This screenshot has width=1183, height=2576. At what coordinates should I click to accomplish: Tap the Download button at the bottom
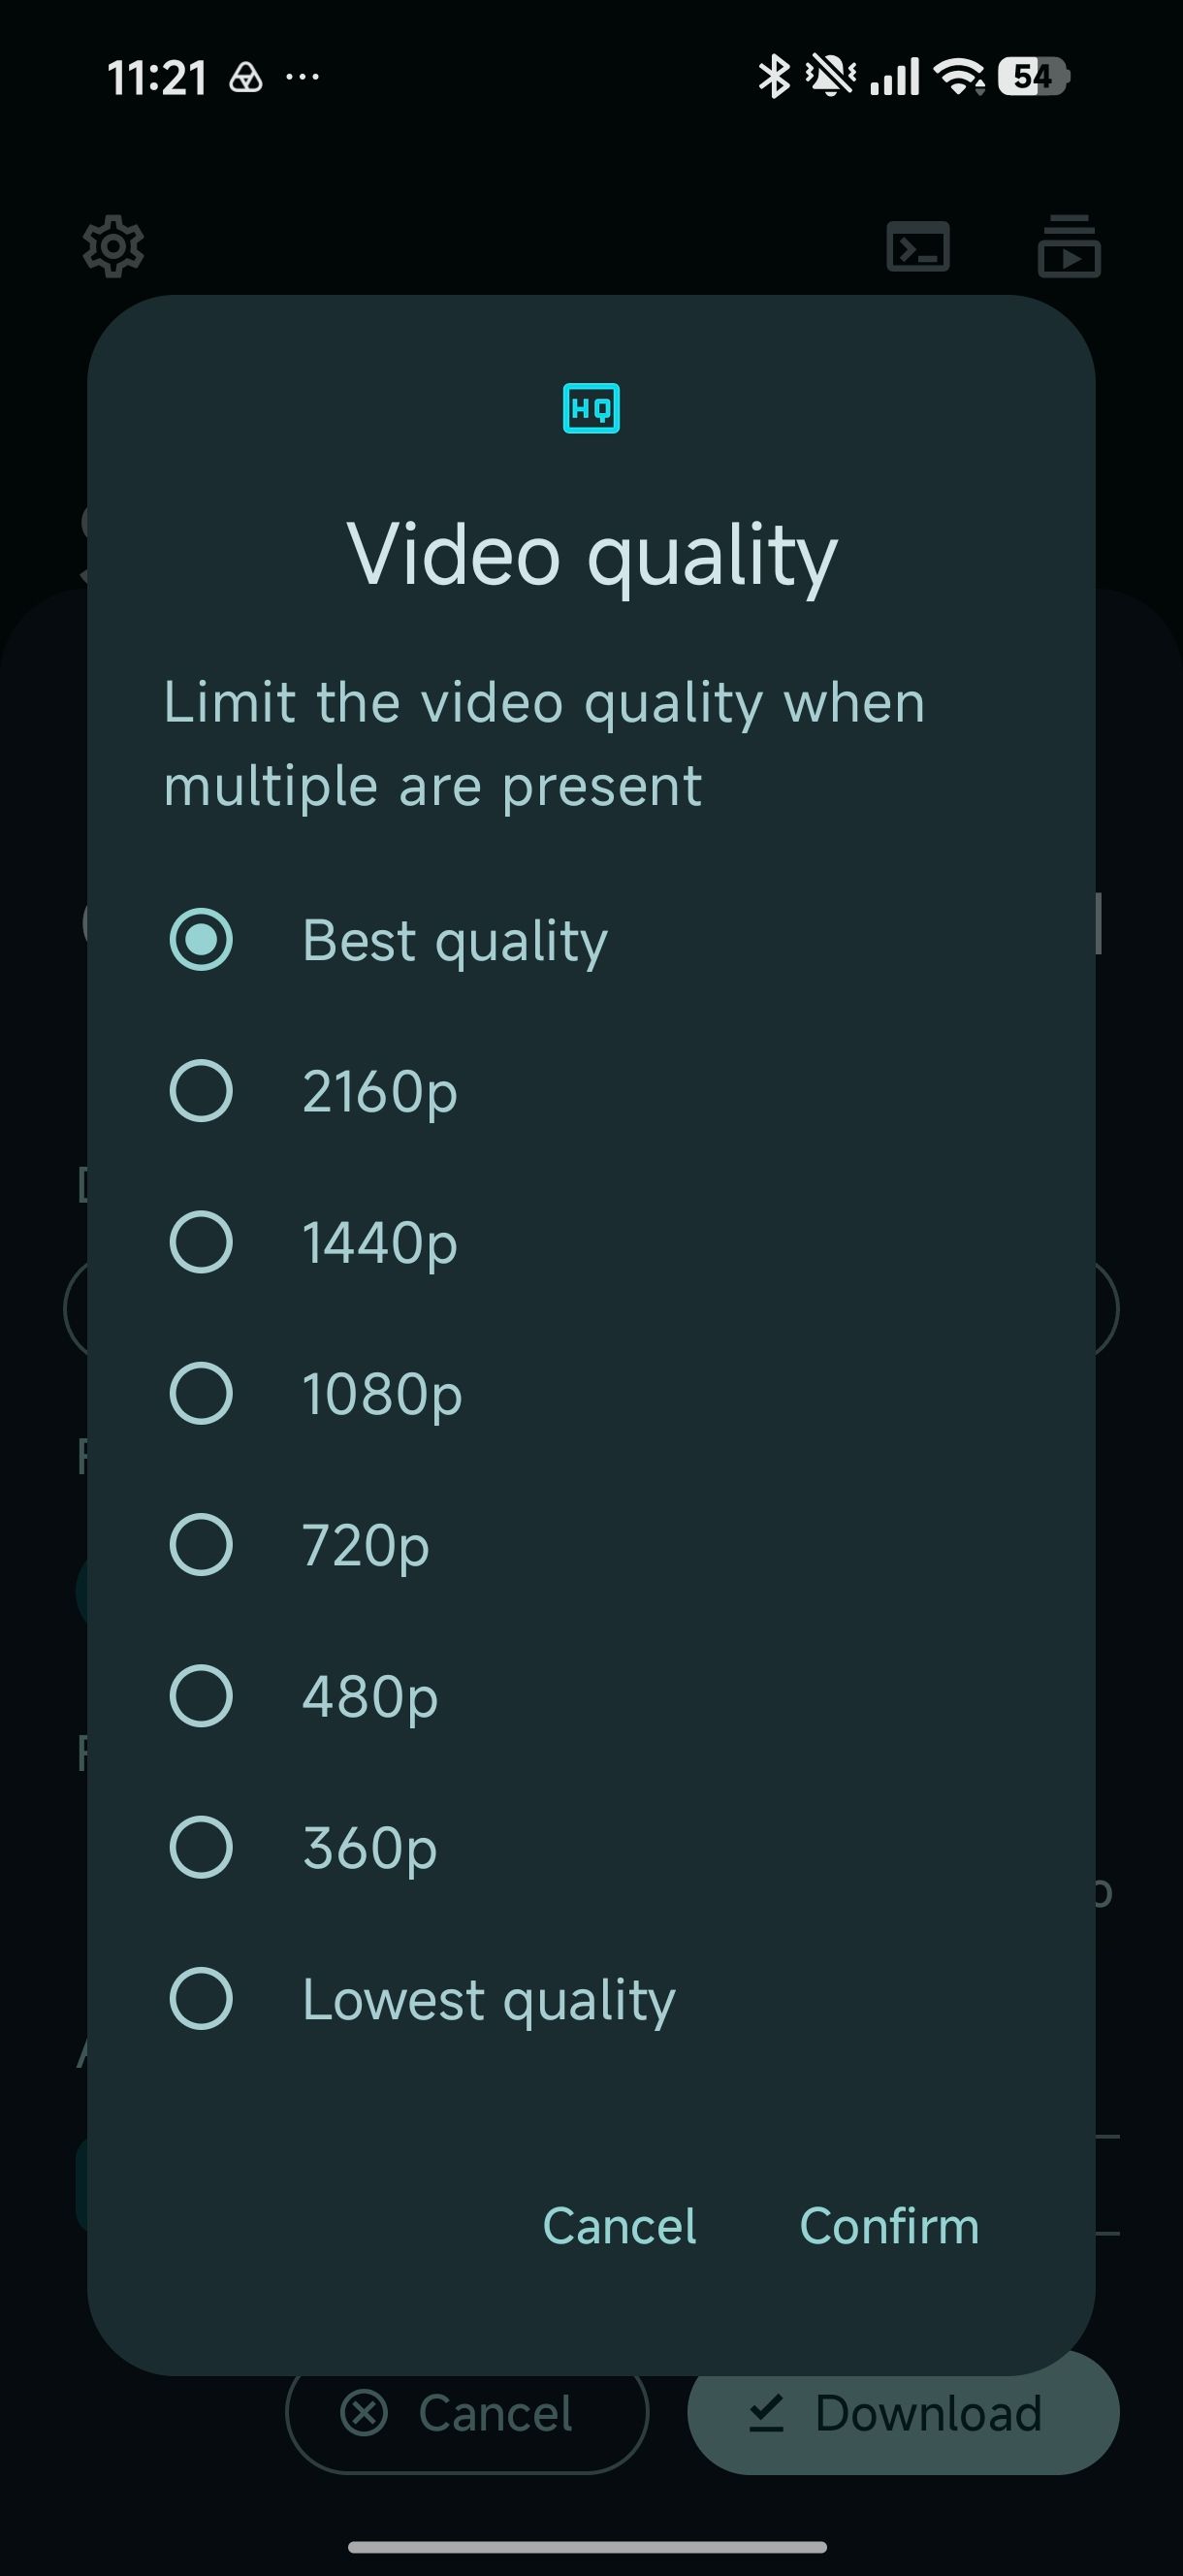pos(903,2413)
